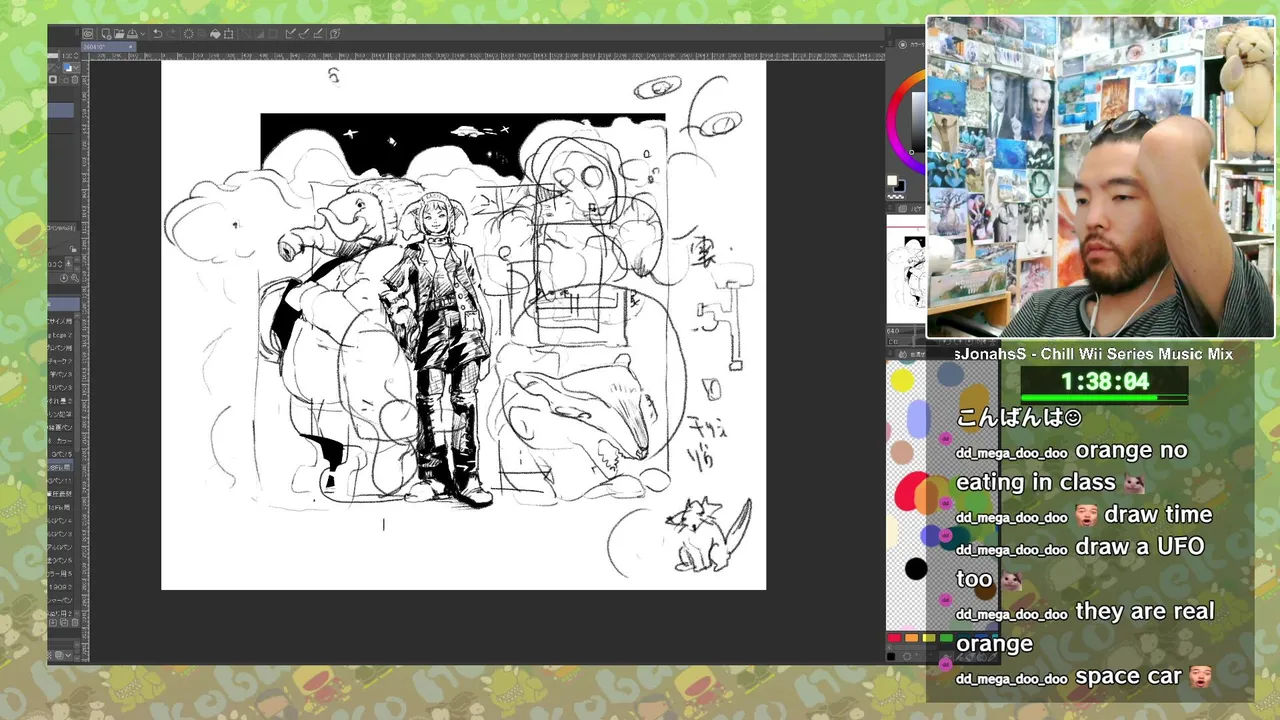1280x720 pixels.
Task: Delete sub tool with bottom trash icon
Action: coord(75,622)
